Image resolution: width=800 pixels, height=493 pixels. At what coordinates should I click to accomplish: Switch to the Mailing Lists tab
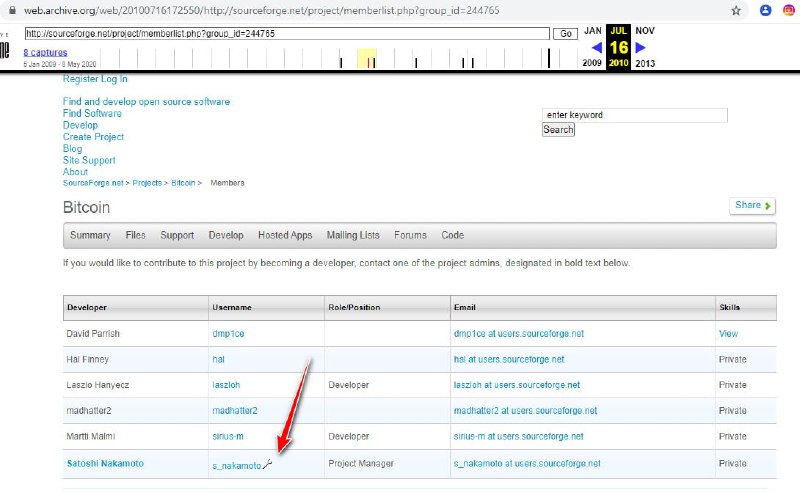coord(353,235)
